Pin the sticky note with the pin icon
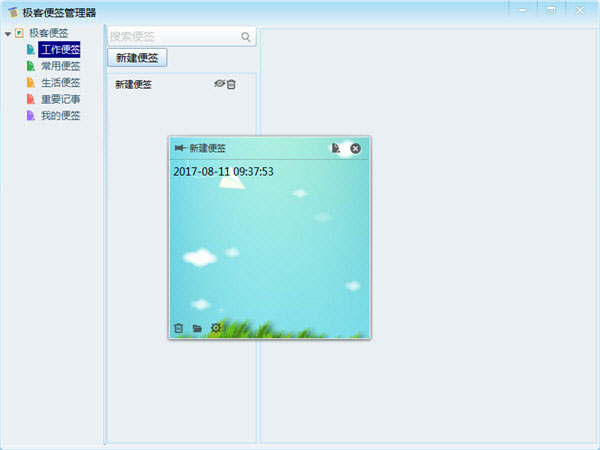 [x=180, y=148]
